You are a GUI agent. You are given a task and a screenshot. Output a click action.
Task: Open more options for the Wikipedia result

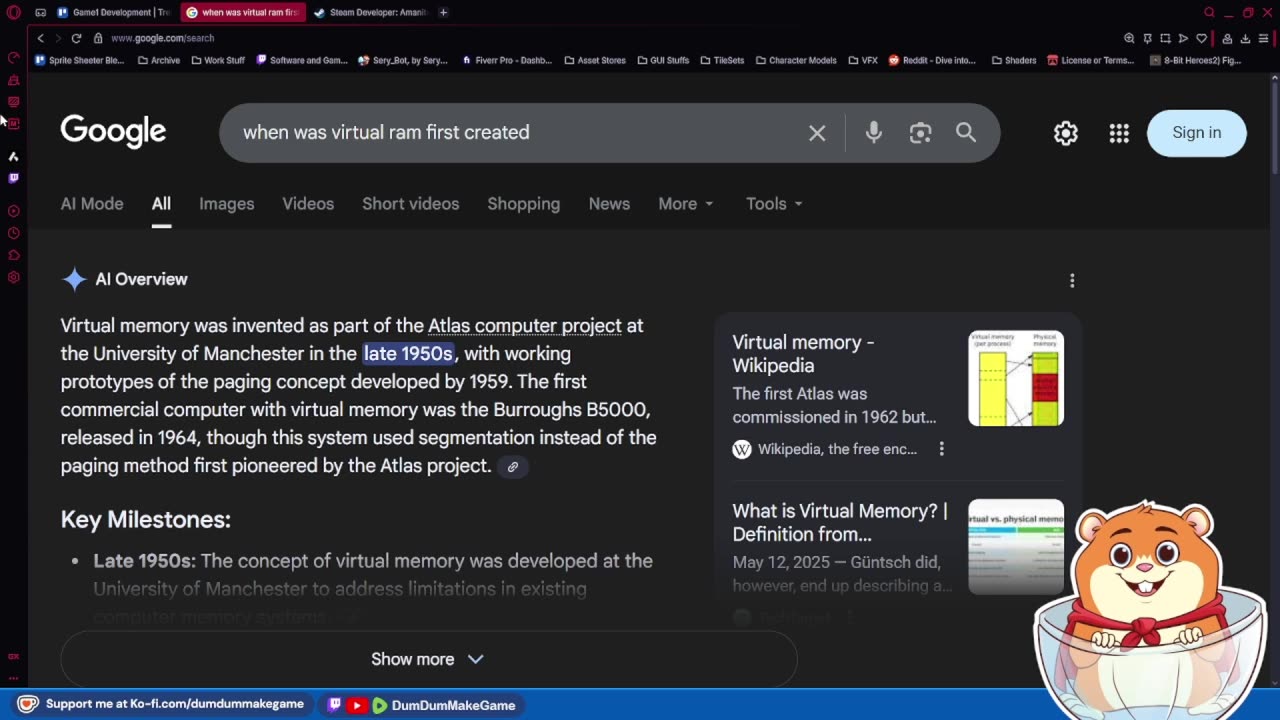tap(941, 449)
